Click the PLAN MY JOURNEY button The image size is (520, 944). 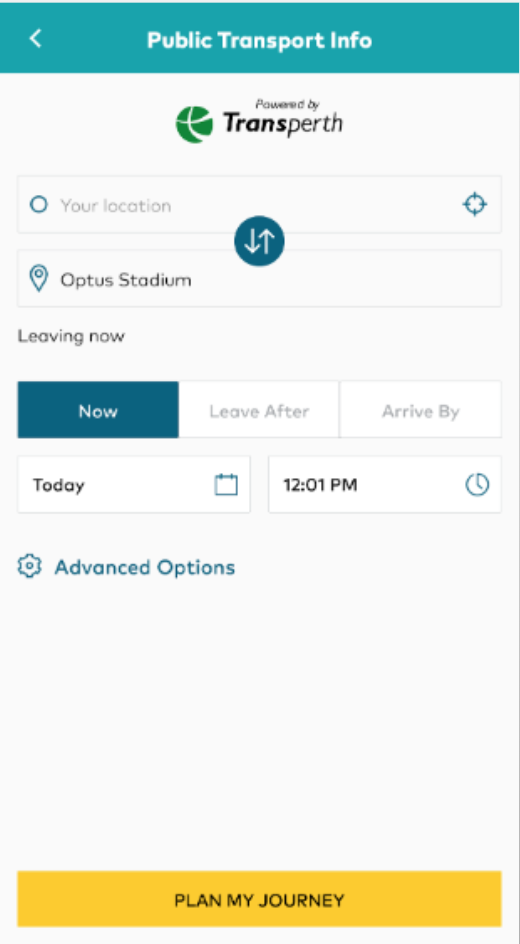tap(259, 899)
